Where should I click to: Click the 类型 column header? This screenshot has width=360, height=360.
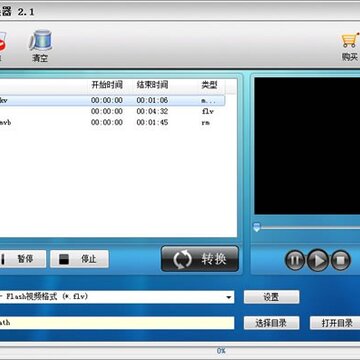[209, 85]
